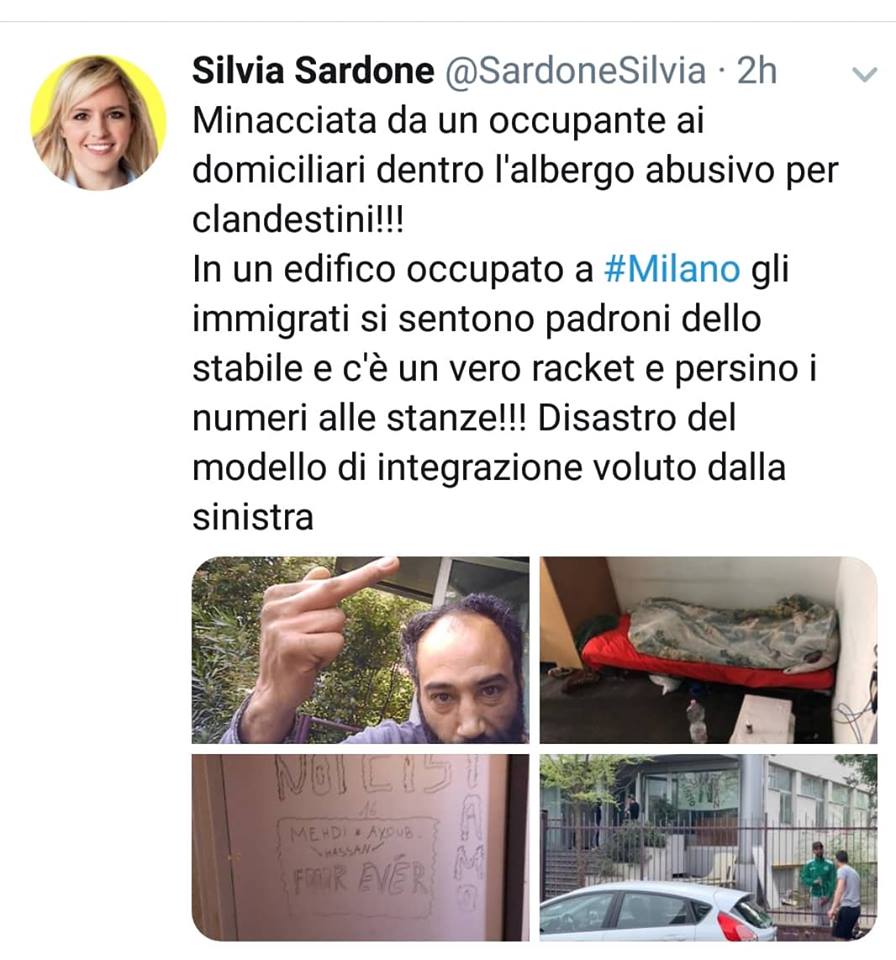The width and height of the screenshot is (896, 960).
Task: Click the white car in the bottom-right photo
Action: tap(657, 912)
